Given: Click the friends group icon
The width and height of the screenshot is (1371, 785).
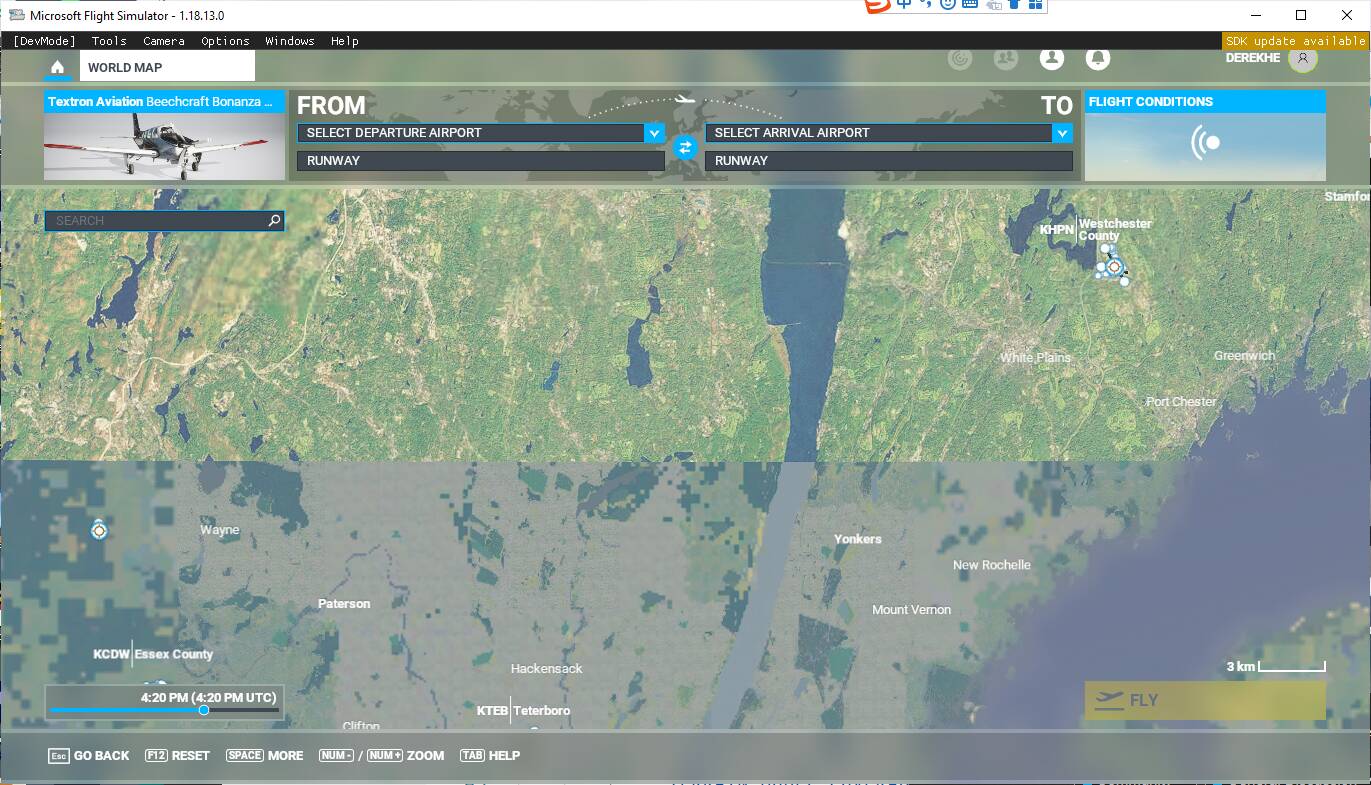Looking at the screenshot, I should 1005,59.
